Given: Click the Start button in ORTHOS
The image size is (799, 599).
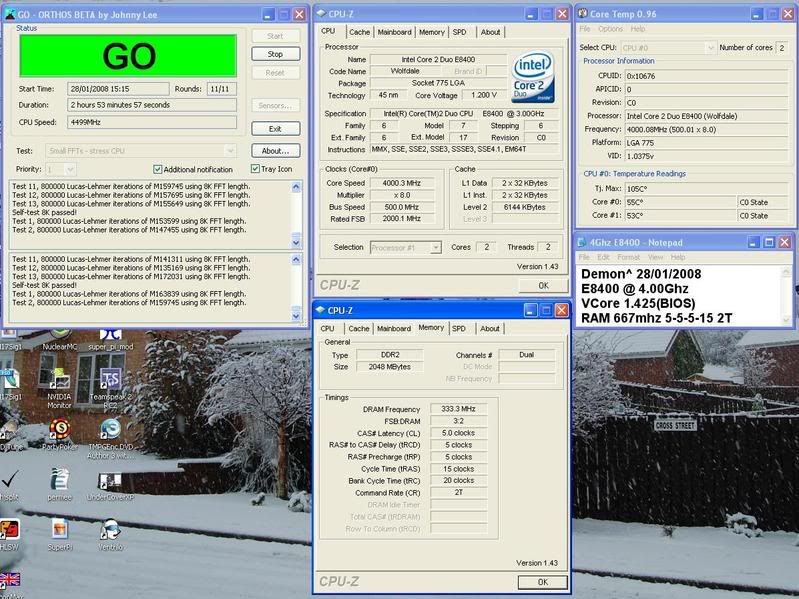Looking at the screenshot, I should pyautogui.click(x=275, y=36).
